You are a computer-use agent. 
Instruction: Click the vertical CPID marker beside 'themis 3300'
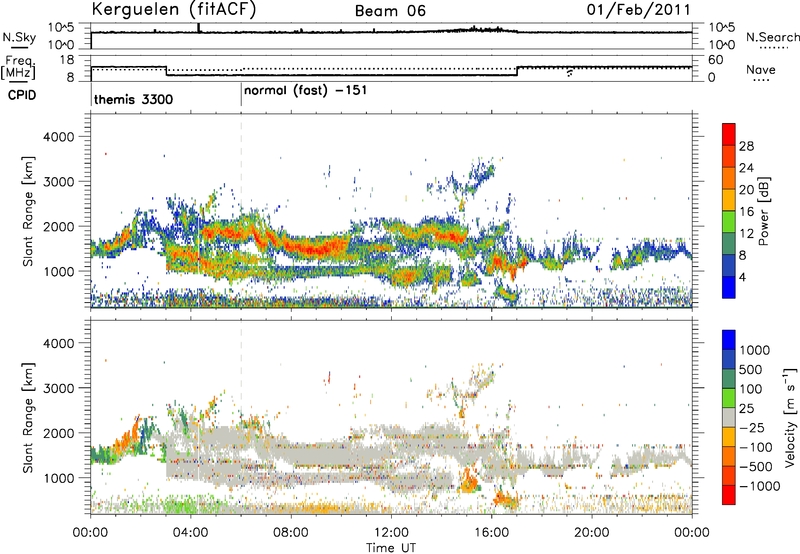pyautogui.click(x=91, y=95)
